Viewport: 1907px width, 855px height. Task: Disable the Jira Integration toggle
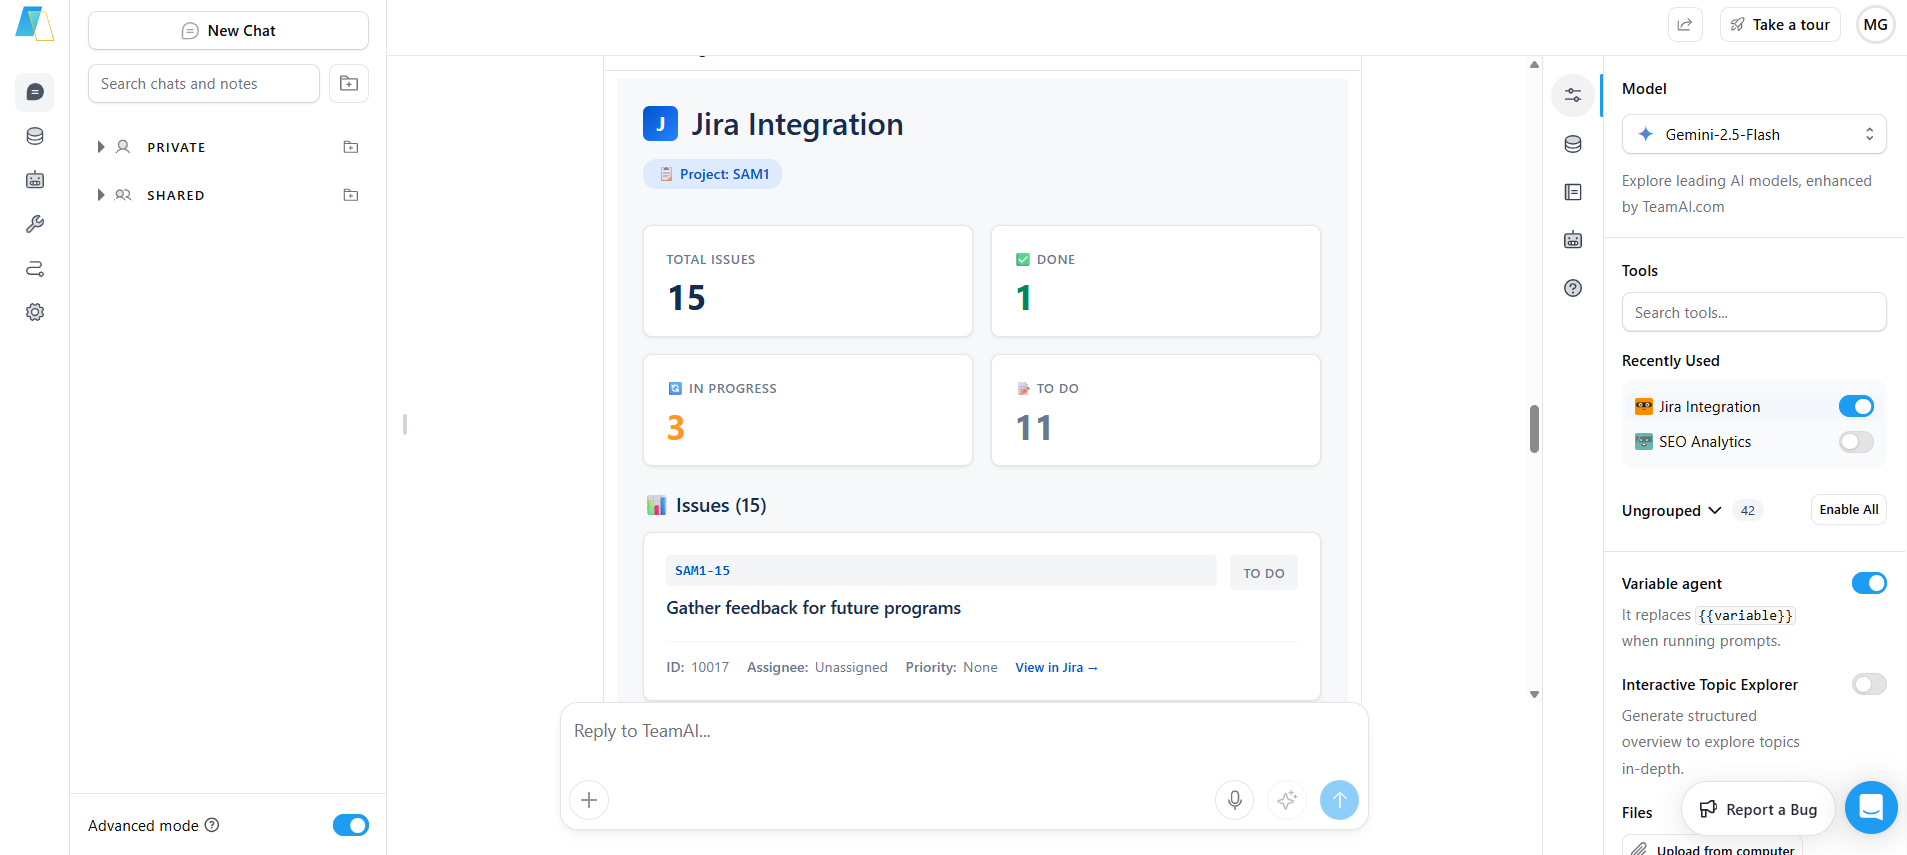(x=1856, y=406)
